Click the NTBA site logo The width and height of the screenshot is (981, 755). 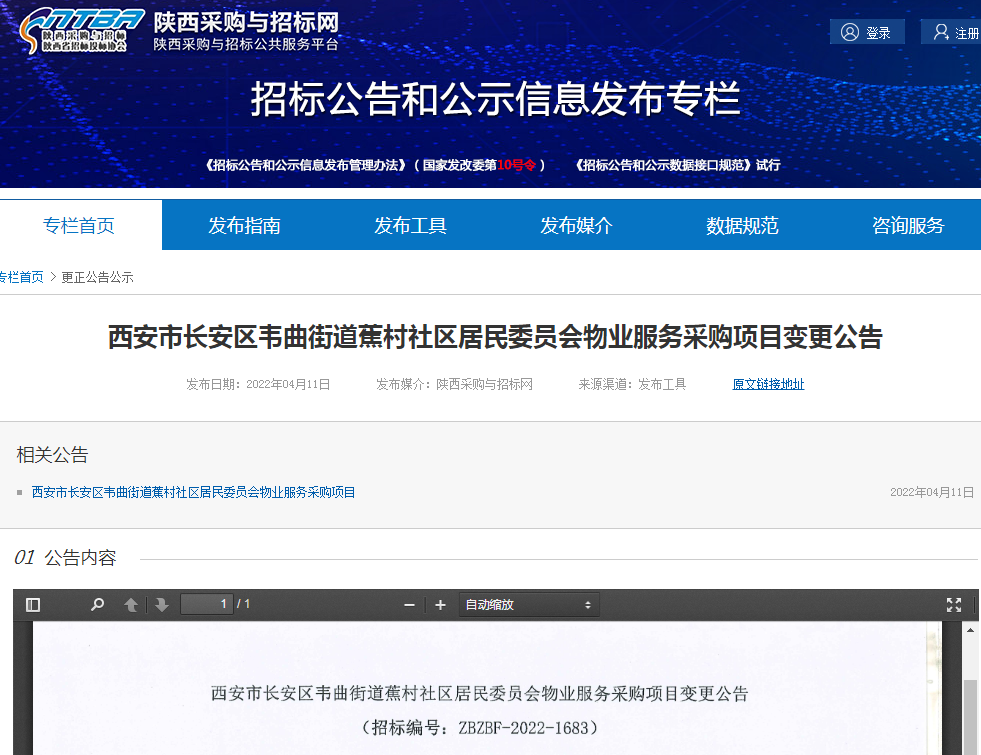pyautogui.click(x=75, y=32)
